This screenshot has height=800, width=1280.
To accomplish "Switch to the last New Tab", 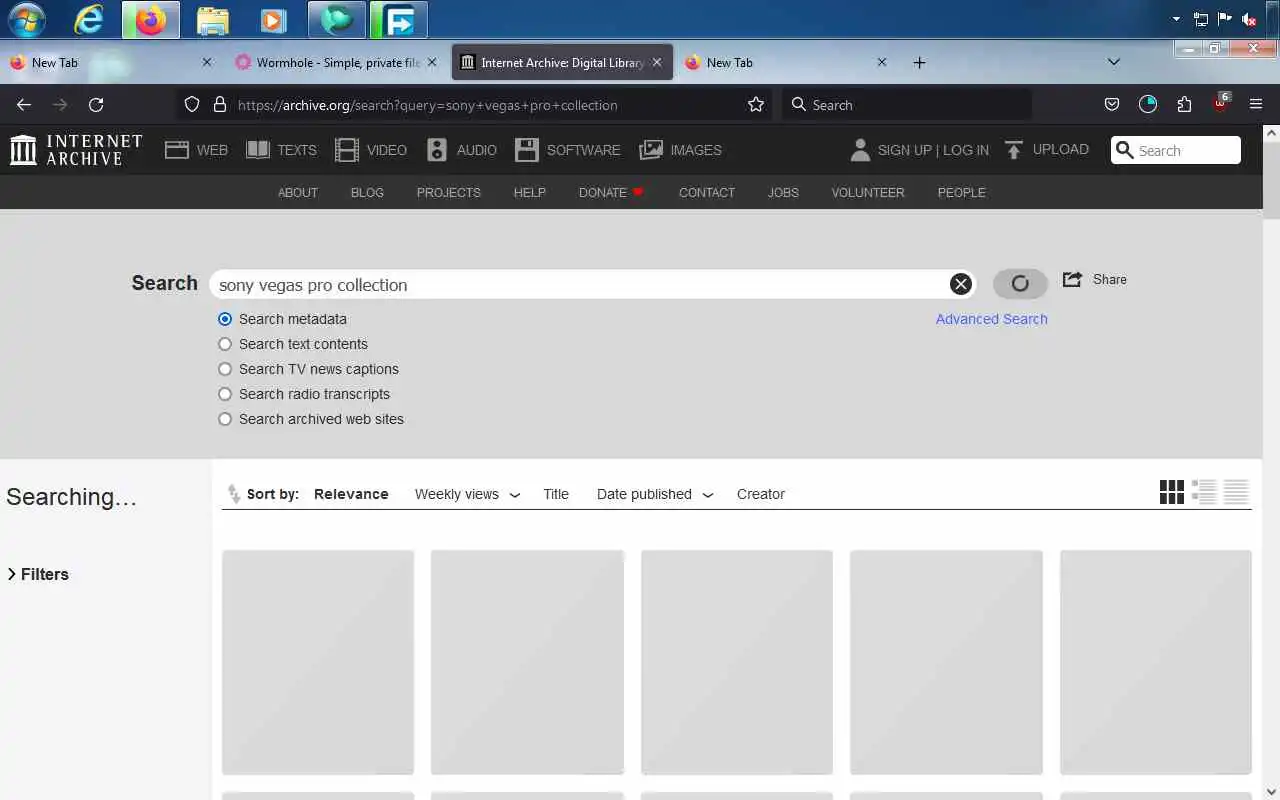I will pos(786,62).
